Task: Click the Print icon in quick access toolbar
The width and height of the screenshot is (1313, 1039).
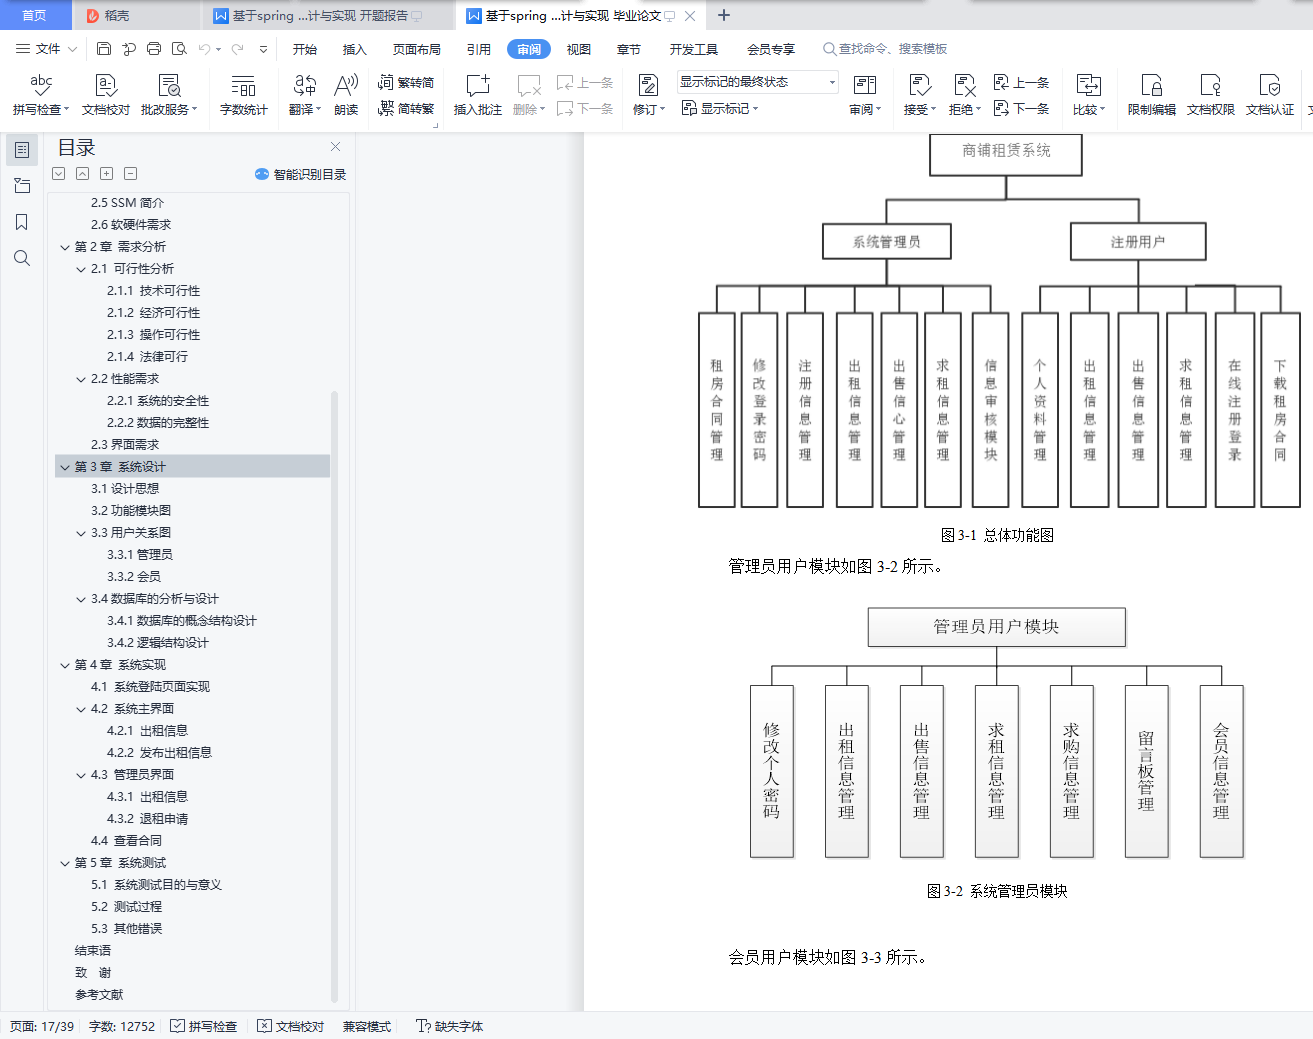Action: [x=154, y=48]
